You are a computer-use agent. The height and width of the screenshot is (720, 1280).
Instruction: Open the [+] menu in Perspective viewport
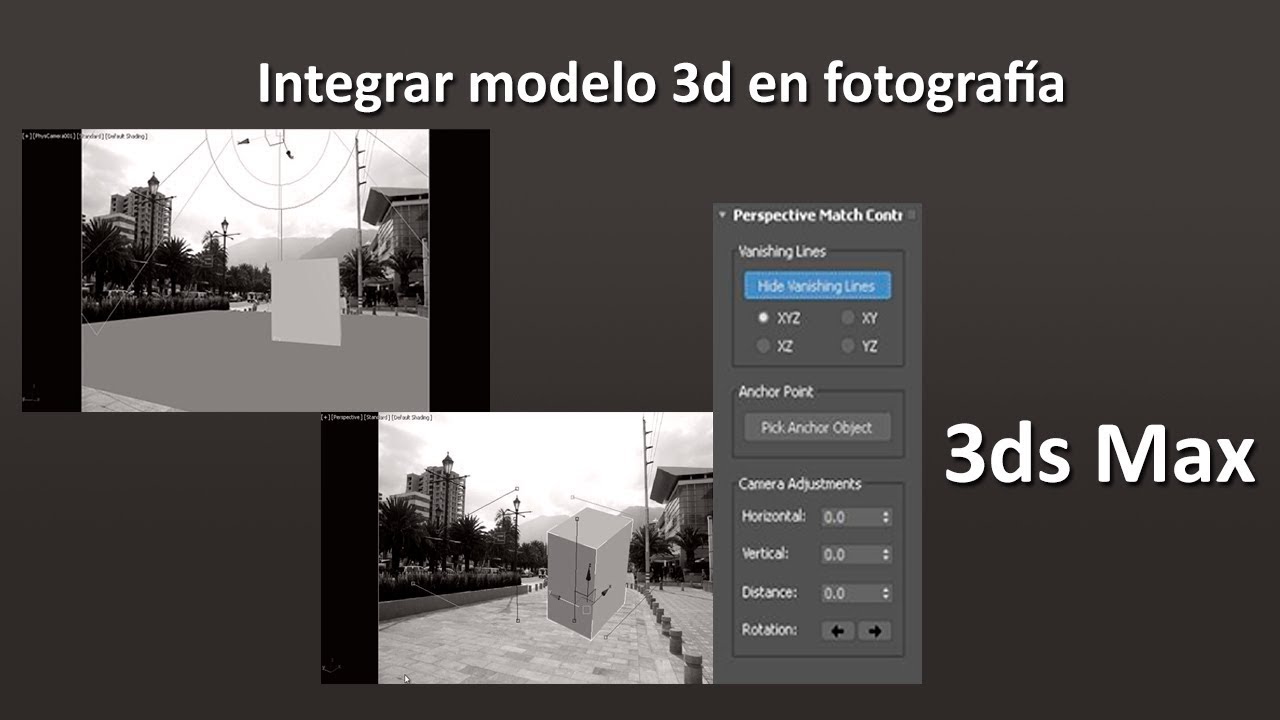(x=325, y=417)
